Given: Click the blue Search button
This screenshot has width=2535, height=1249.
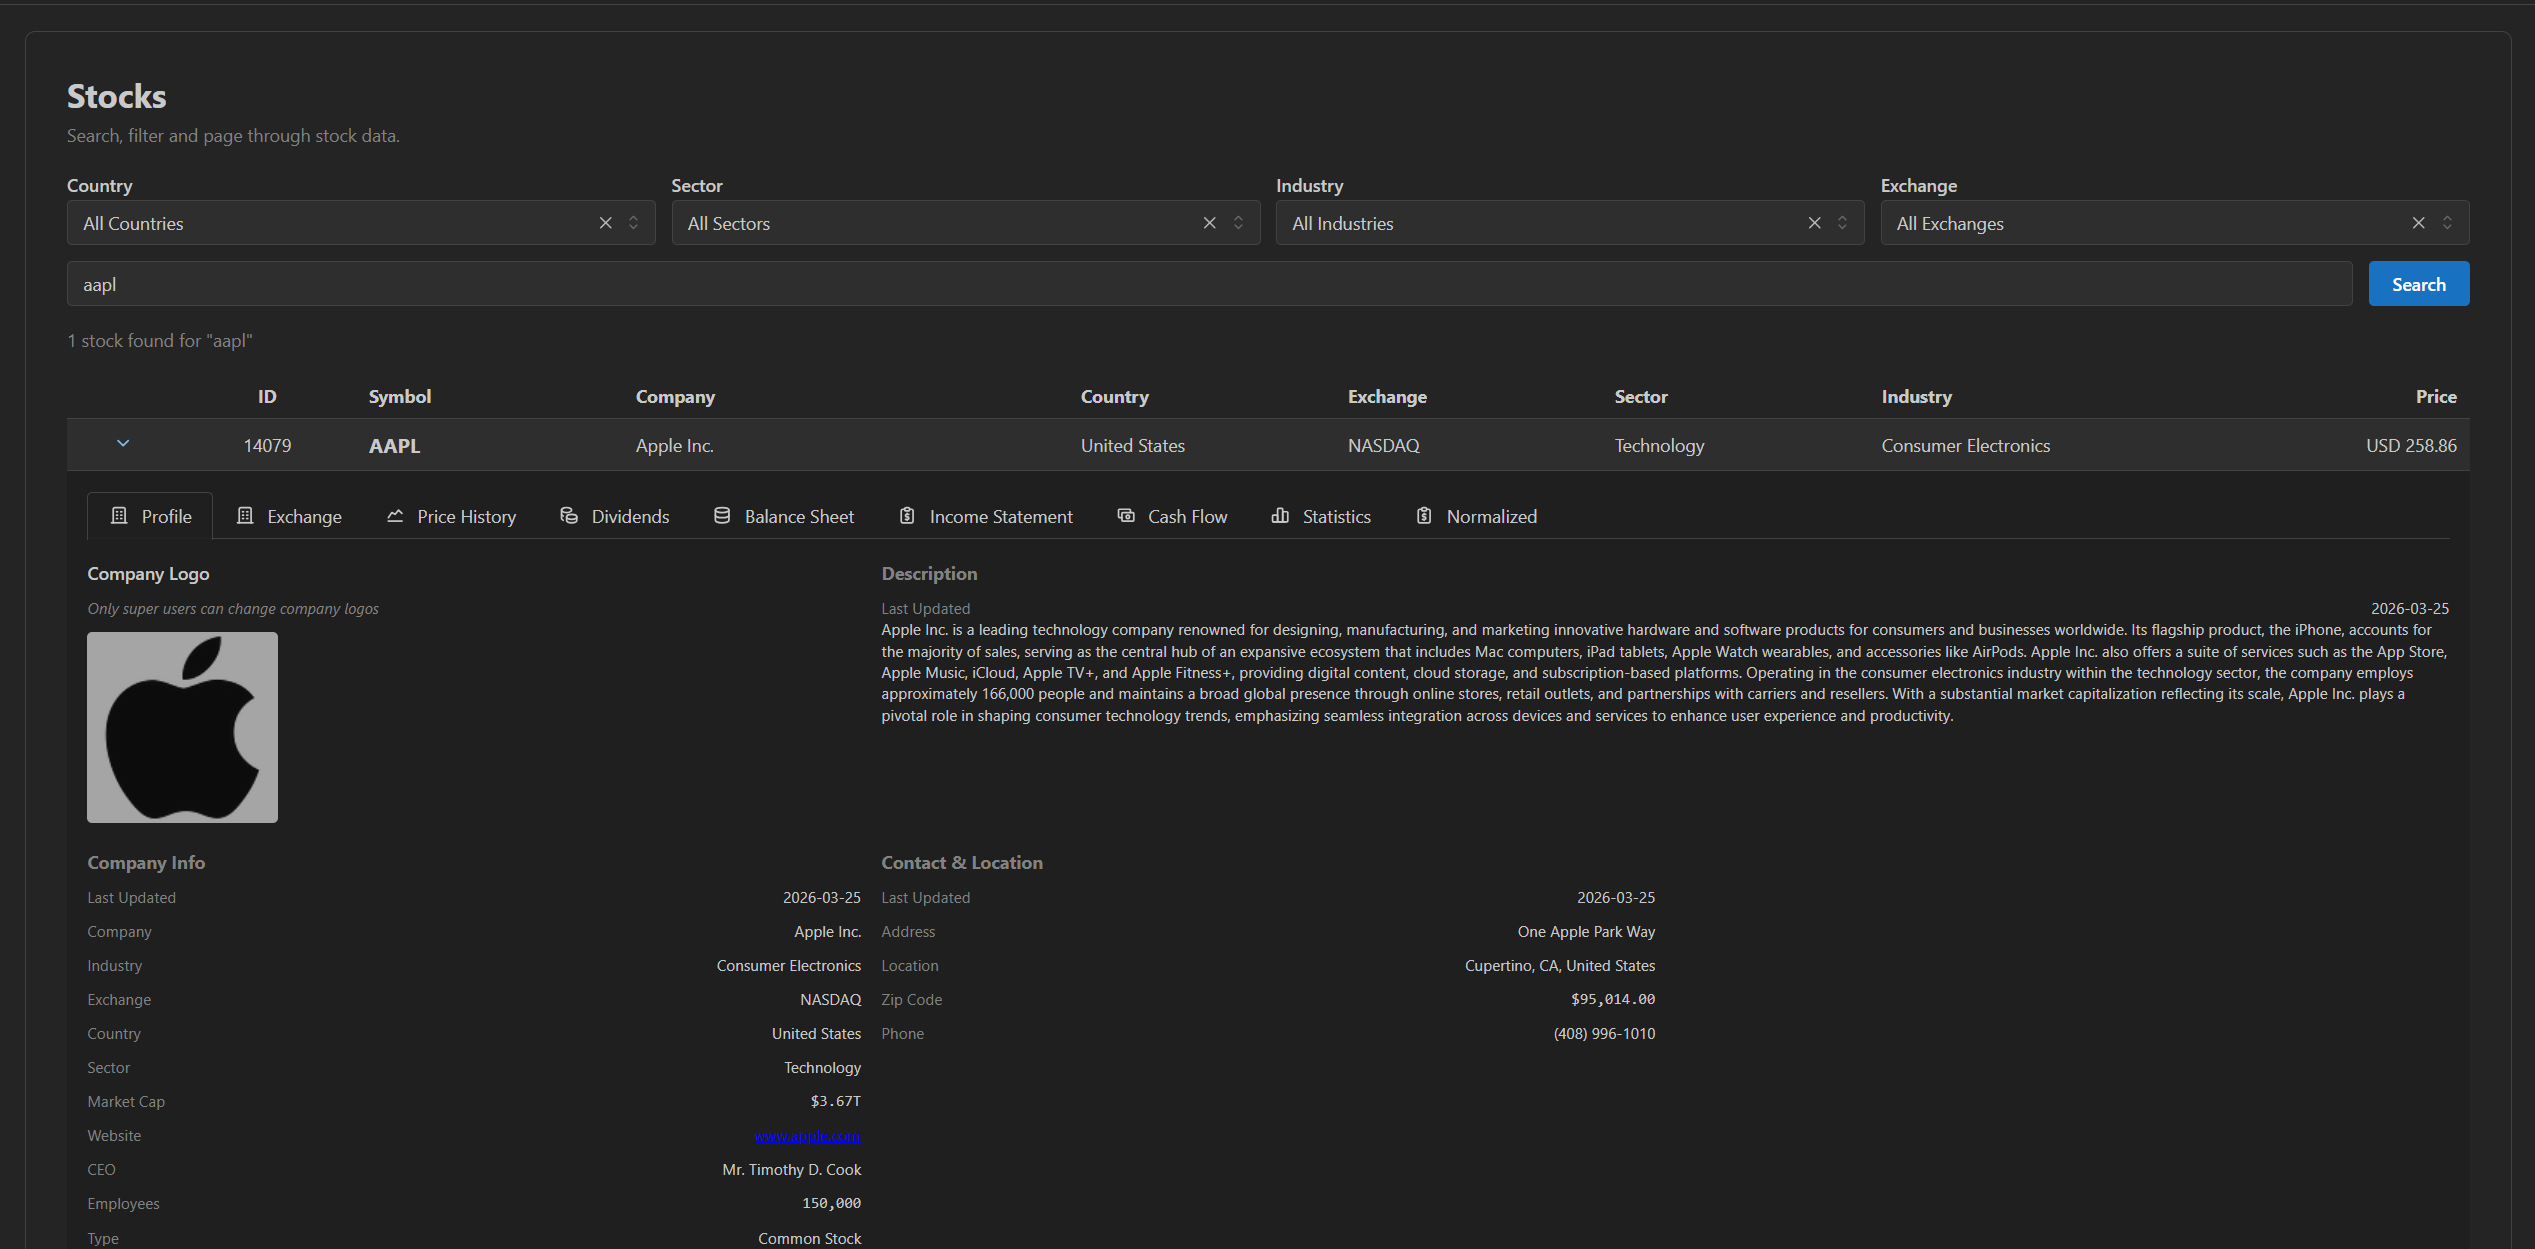Looking at the screenshot, I should 2418,284.
